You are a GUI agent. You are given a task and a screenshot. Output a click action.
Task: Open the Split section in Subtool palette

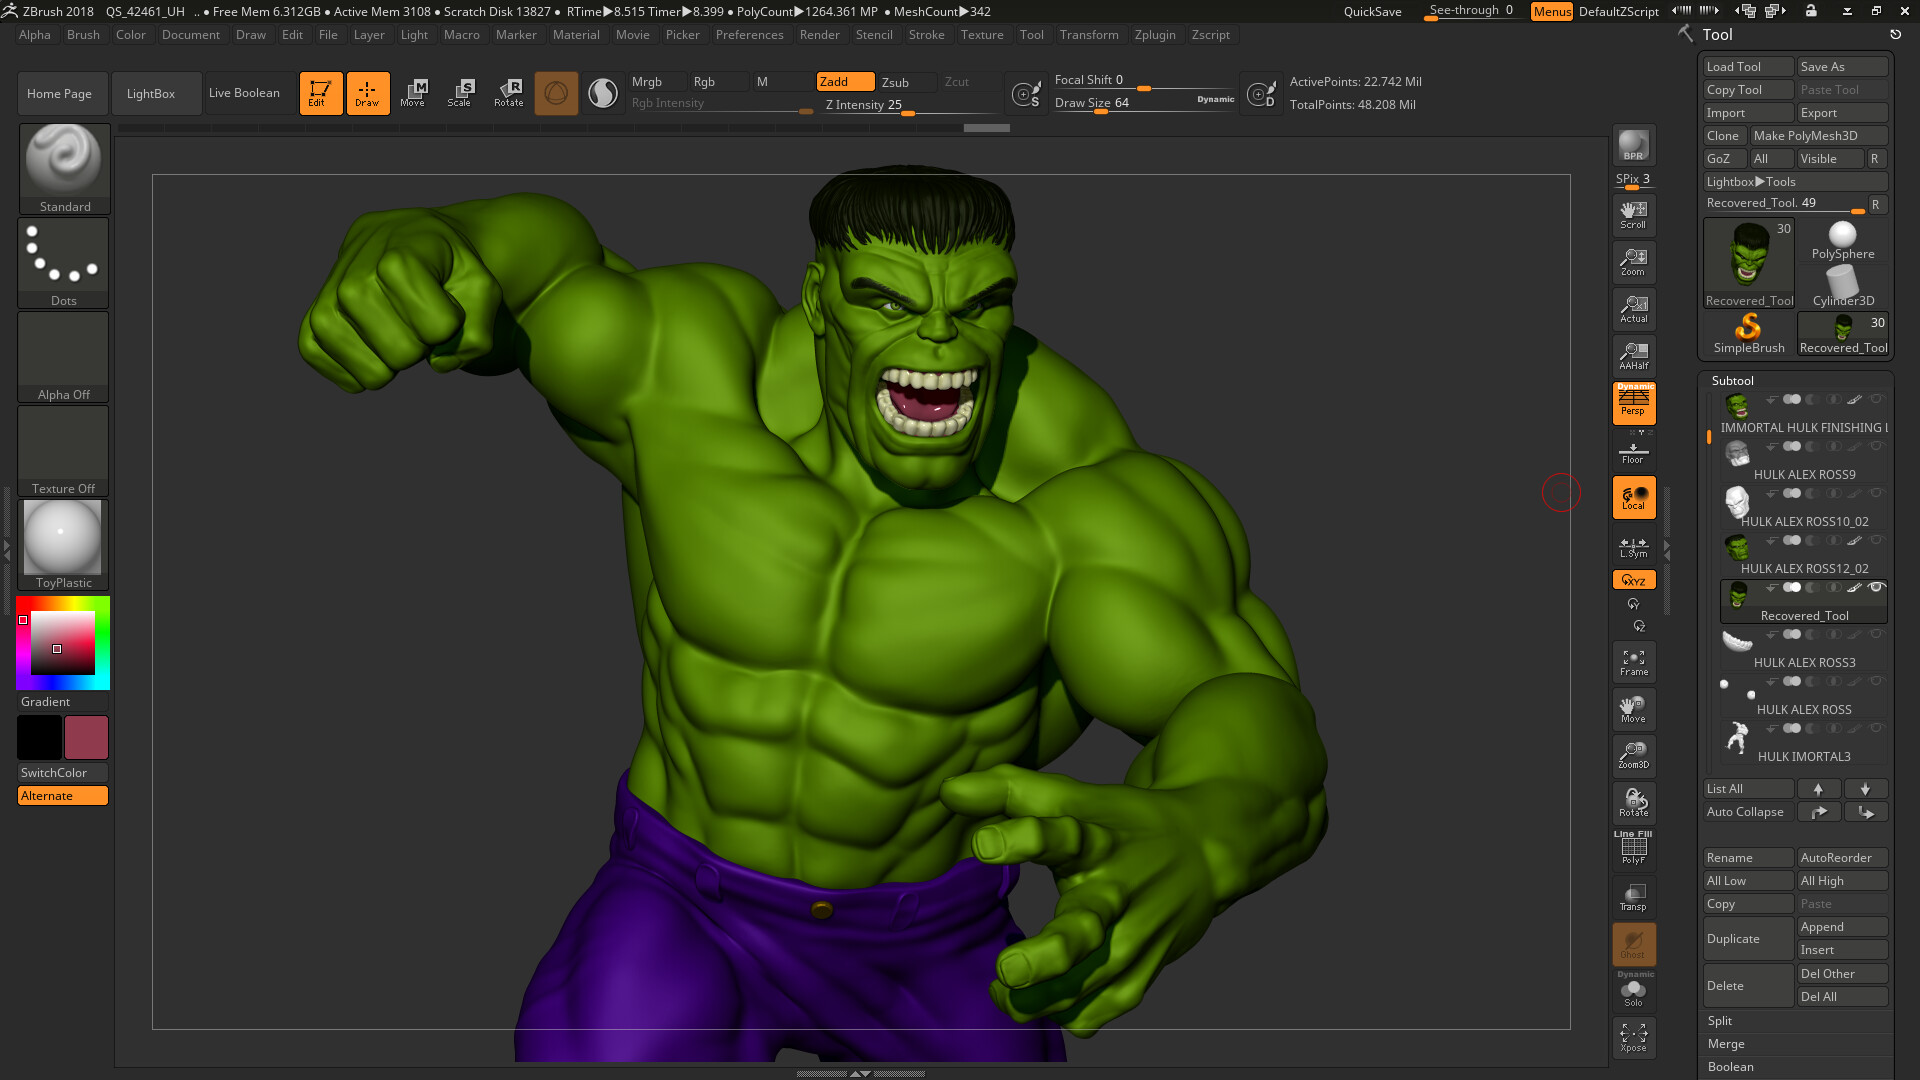pyautogui.click(x=1795, y=1020)
